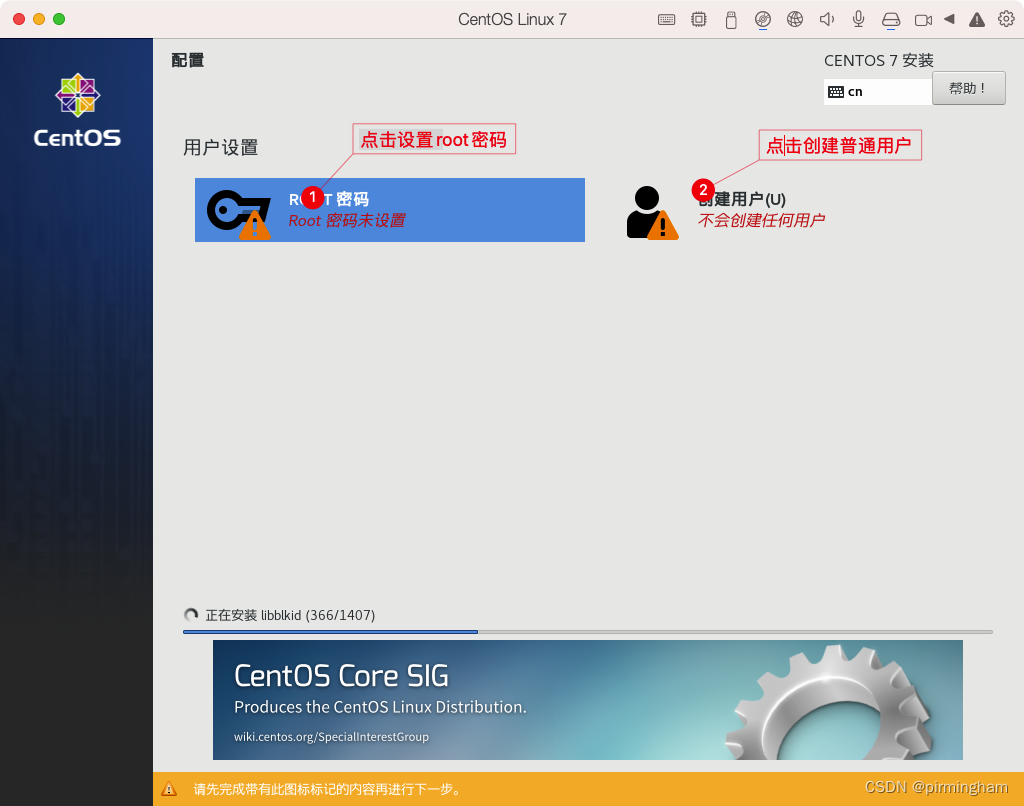Click the 'Root 密码未设置' status text
Viewport: 1024px width, 806px height.
(x=347, y=221)
